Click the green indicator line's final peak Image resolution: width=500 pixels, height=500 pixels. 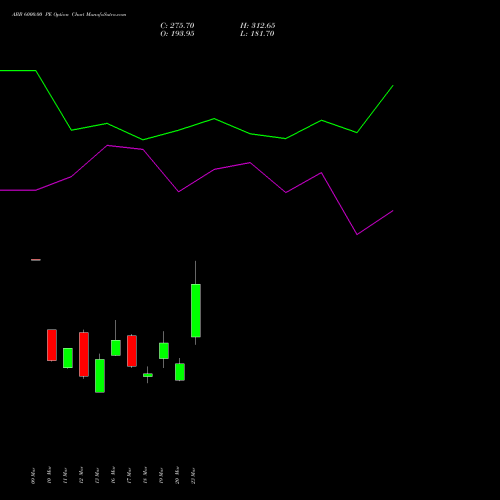coord(393,86)
